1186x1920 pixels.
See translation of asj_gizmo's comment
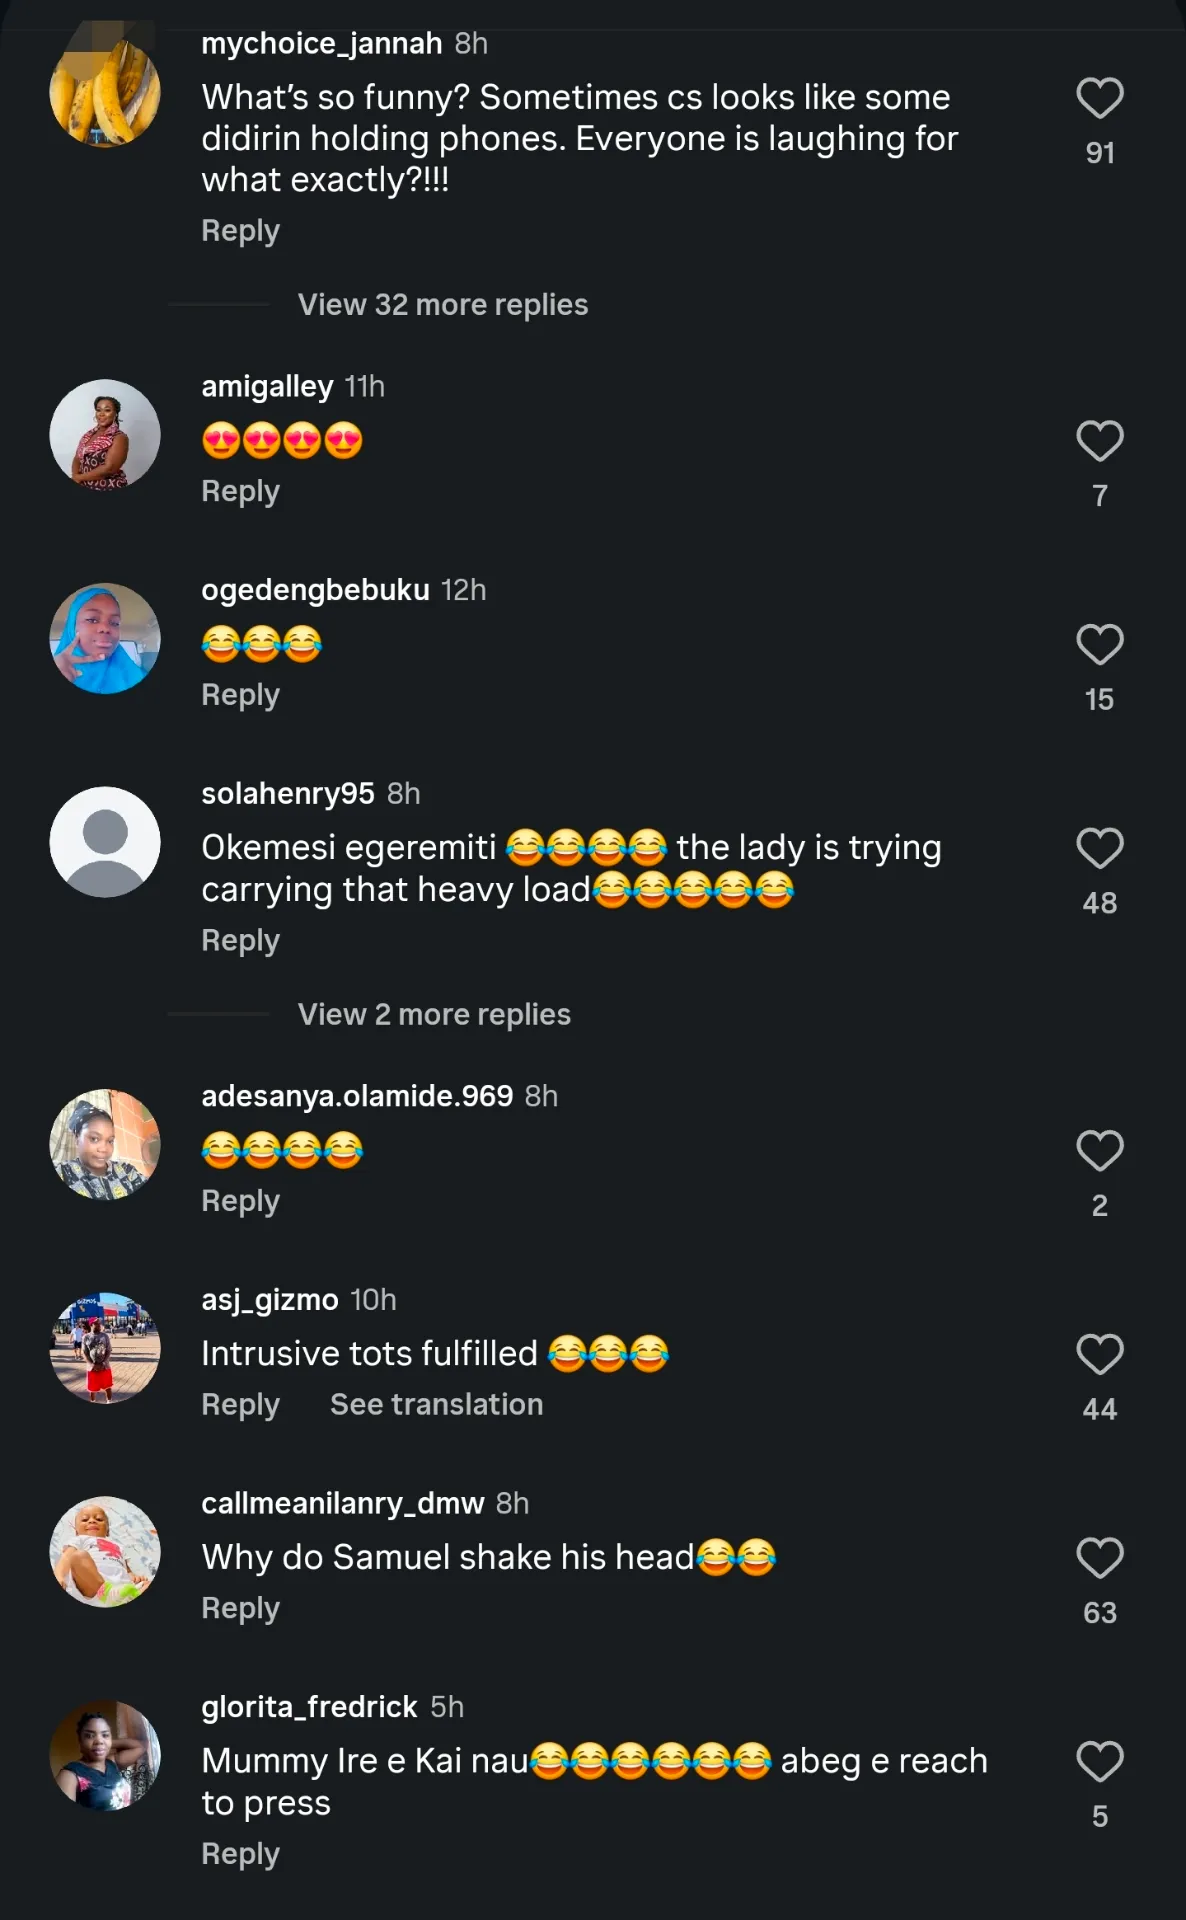tap(437, 1404)
